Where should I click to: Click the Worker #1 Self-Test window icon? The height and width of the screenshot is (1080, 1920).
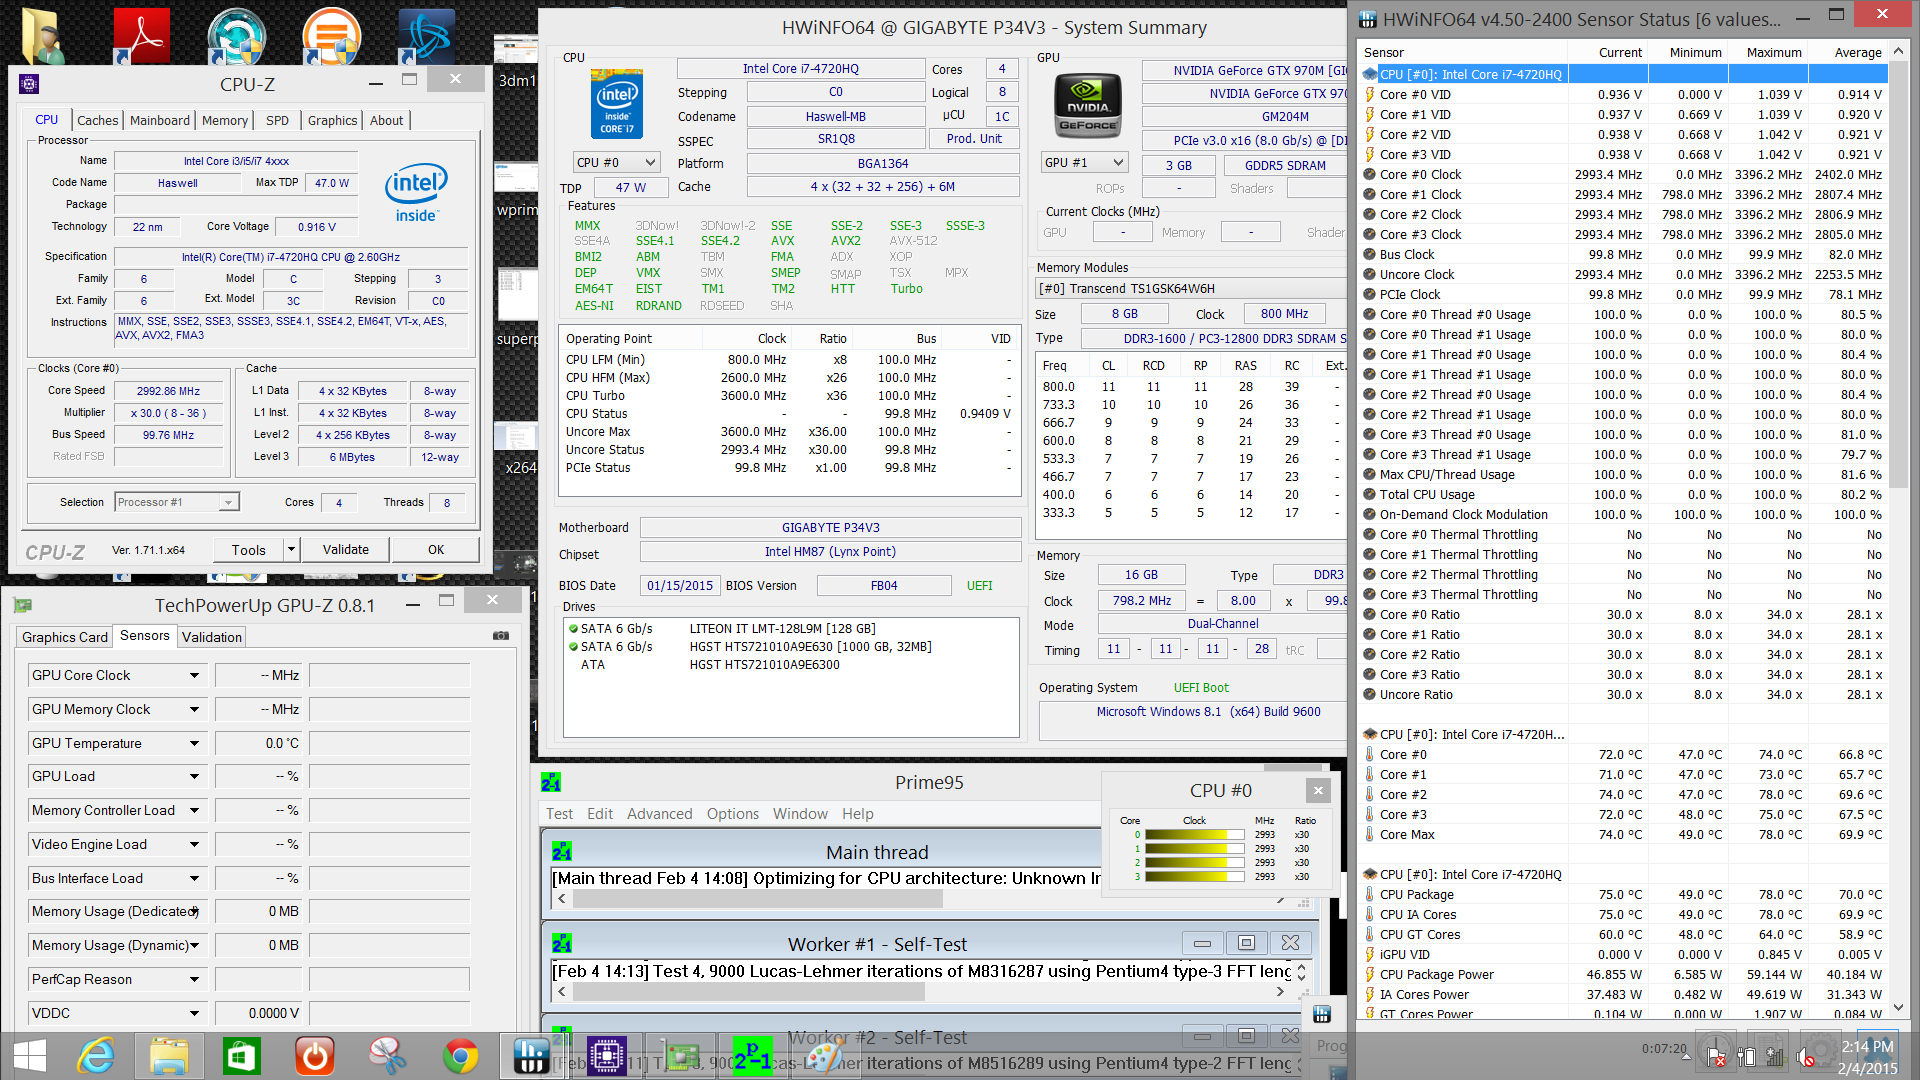tap(562, 944)
